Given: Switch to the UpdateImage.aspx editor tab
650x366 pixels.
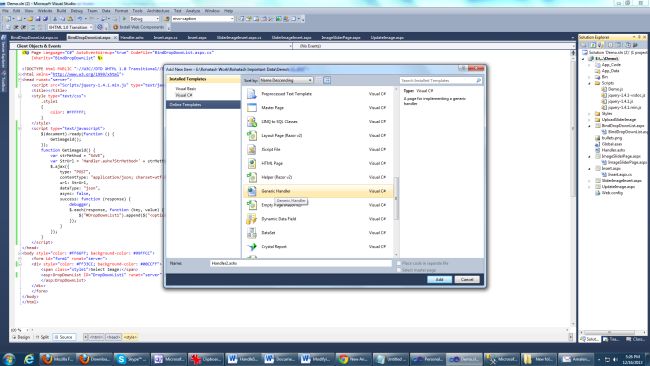Looking at the screenshot, I should [x=387, y=37].
